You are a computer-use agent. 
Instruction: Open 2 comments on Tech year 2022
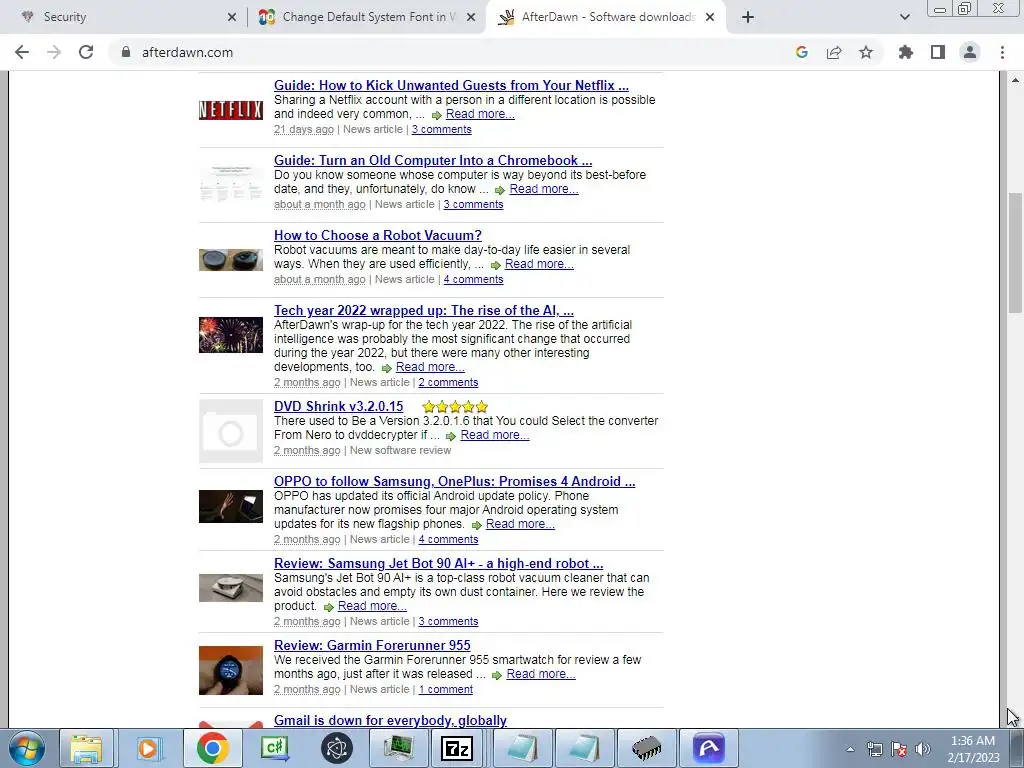tap(448, 383)
